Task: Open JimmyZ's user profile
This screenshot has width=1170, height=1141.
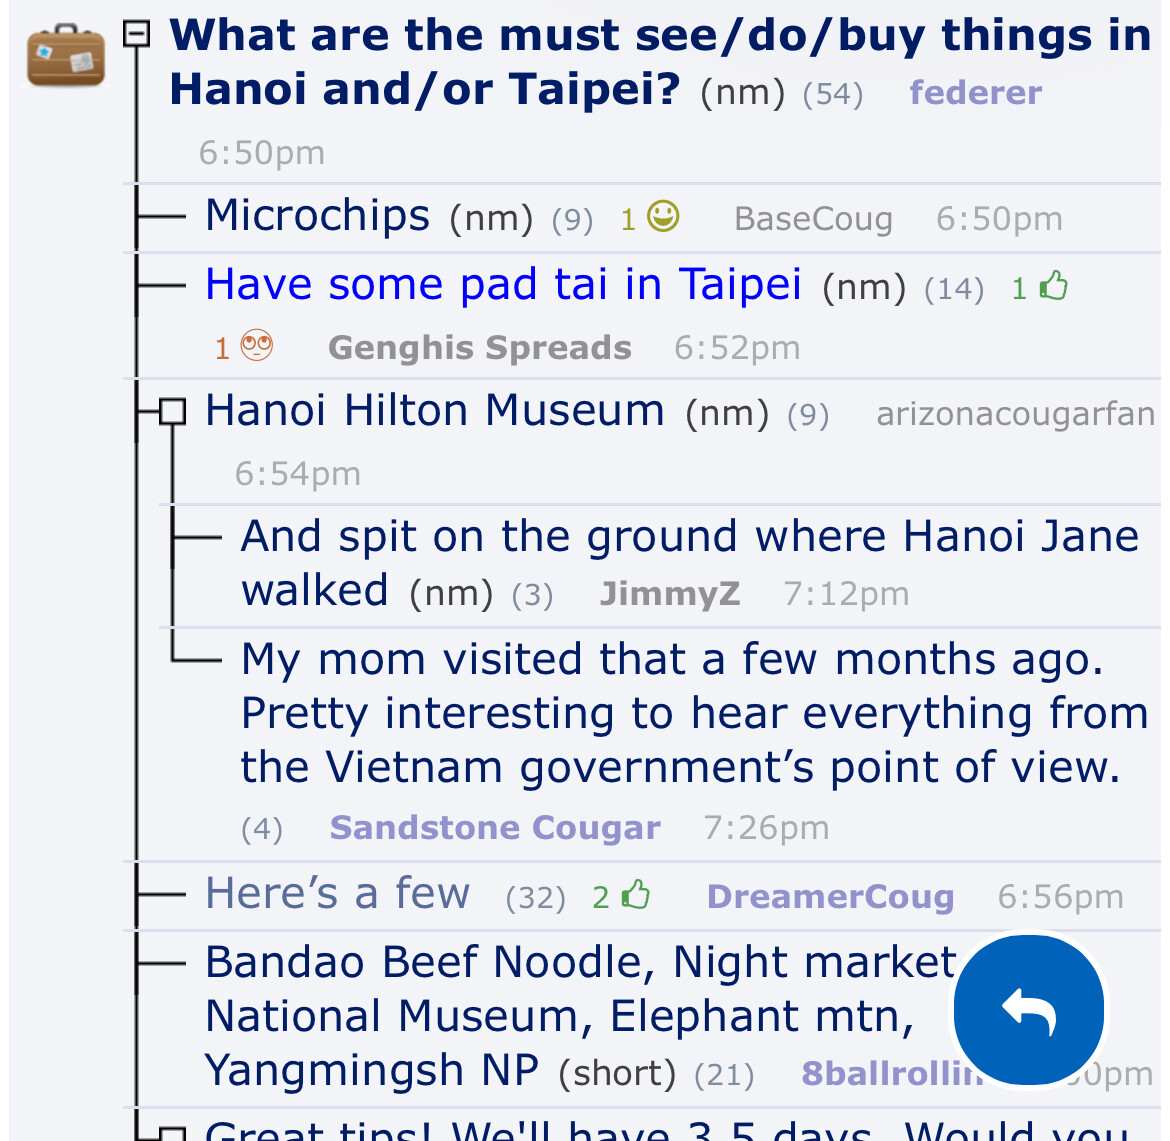Action: 669,594
